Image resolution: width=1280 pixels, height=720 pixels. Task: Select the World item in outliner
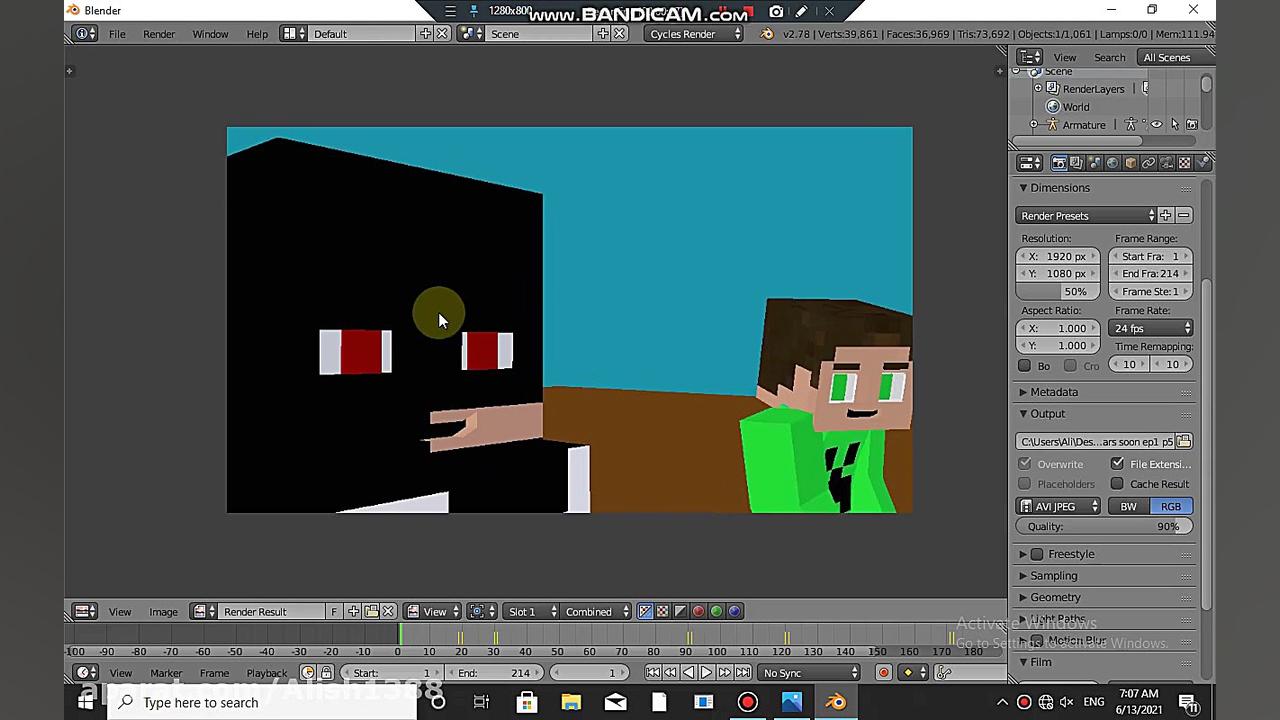1076,107
